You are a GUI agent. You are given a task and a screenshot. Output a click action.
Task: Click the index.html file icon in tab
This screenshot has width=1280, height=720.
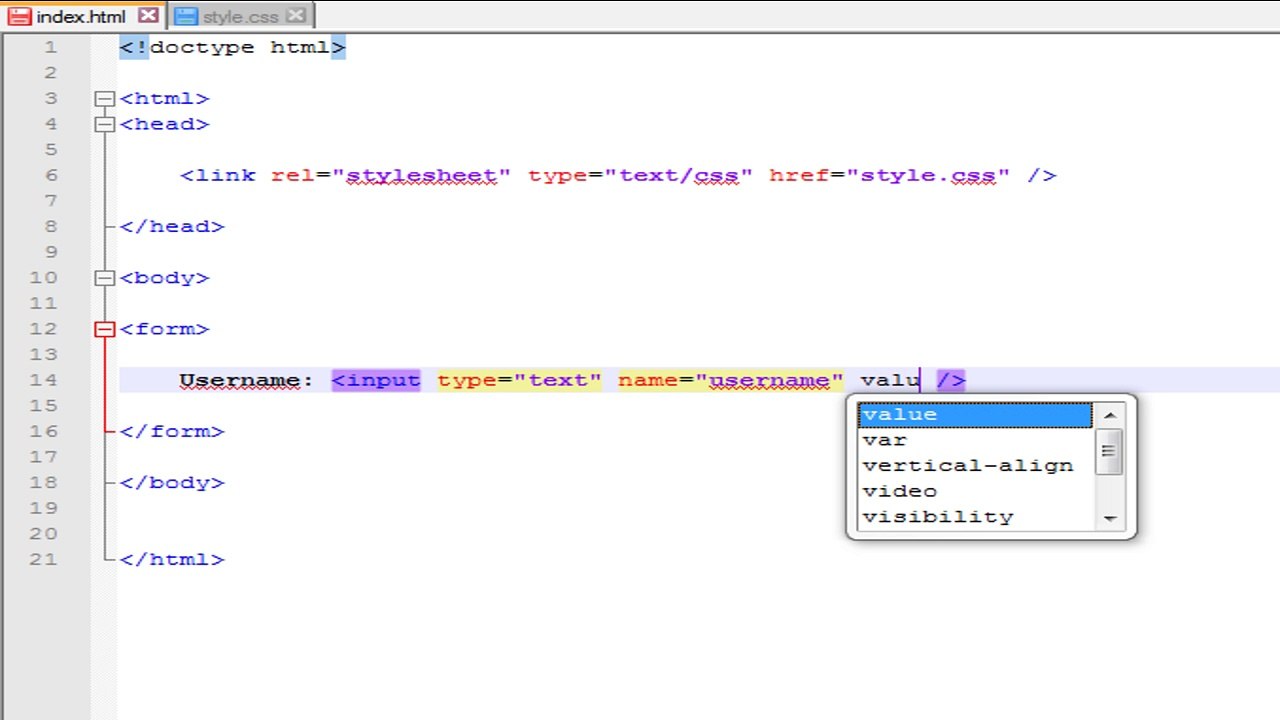(19, 16)
